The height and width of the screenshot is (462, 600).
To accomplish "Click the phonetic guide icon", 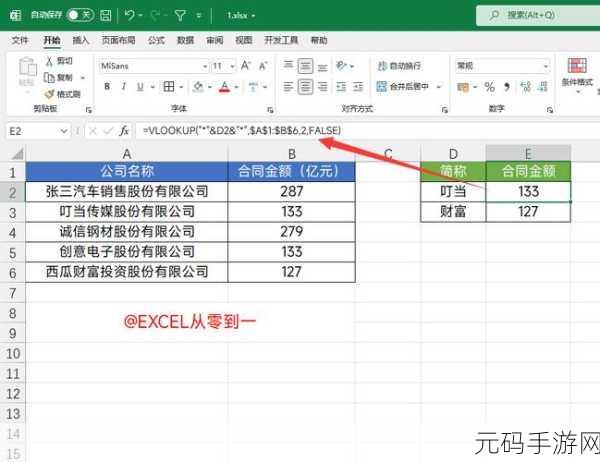I will point(253,87).
